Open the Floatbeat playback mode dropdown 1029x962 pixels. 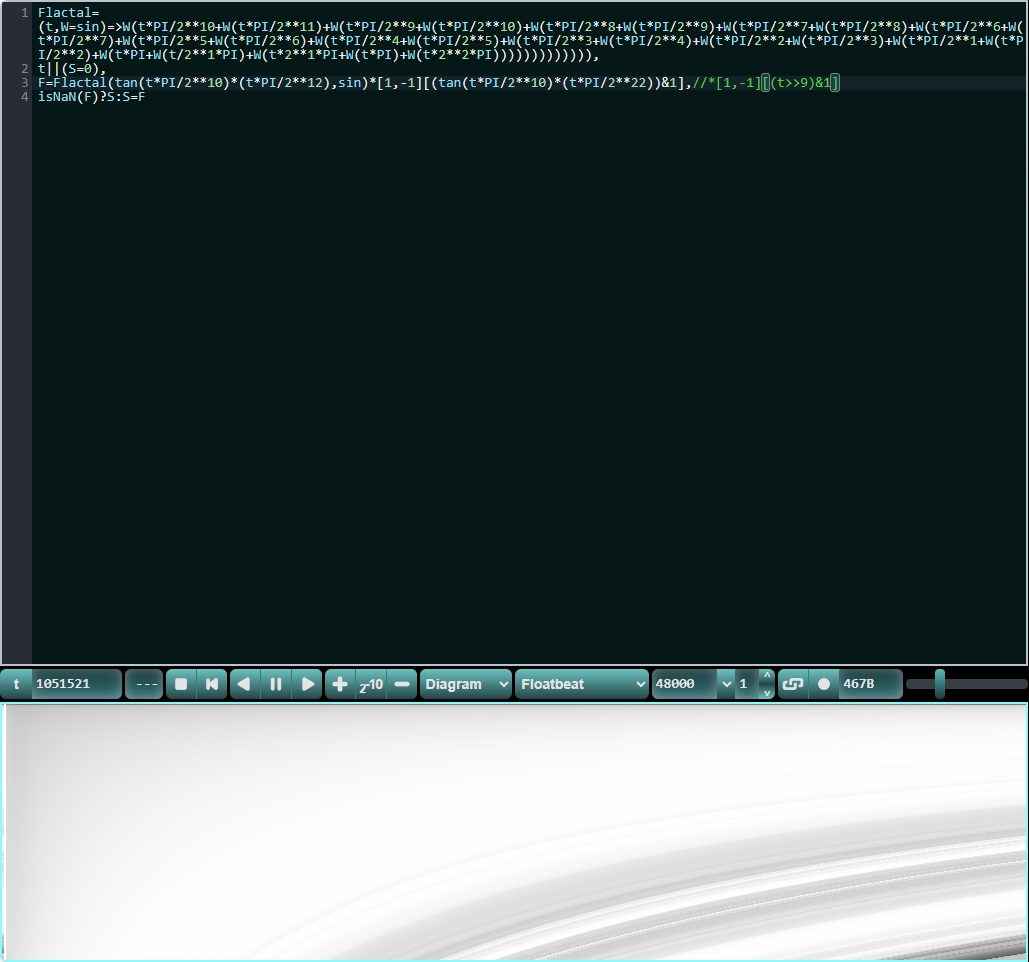click(x=581, y=684)
